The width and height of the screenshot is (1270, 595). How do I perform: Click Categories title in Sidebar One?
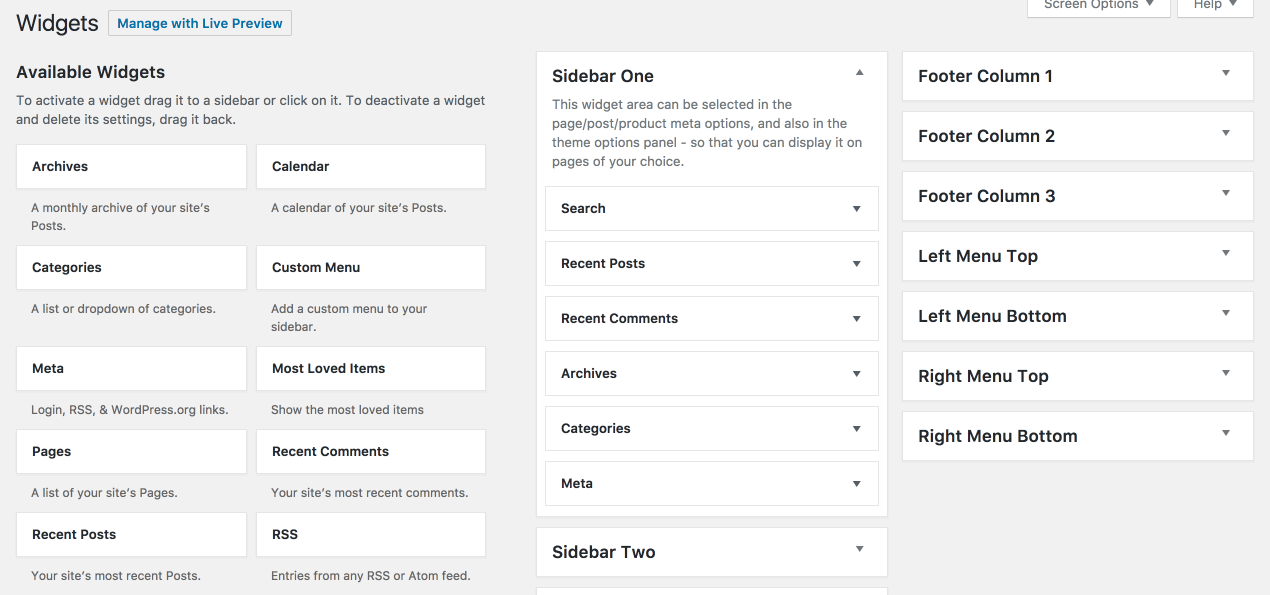[596, 428]
